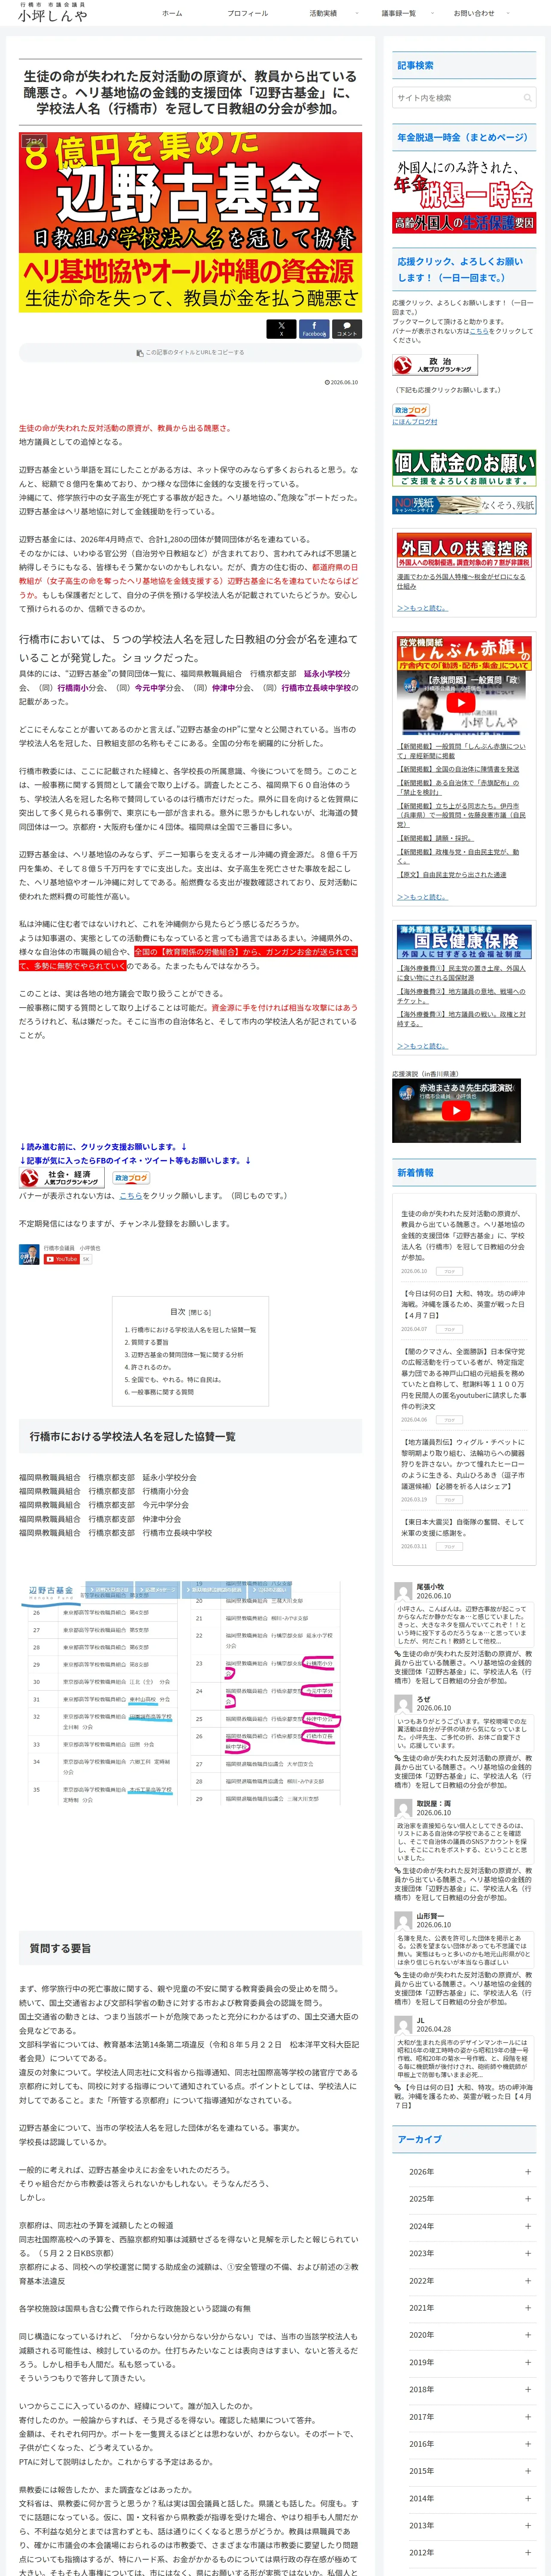Jump to TOC item 行橋市における学校法人名を冠した協賛一覧
Image resolution: width=551 pixels, height=2576 pixels.
(x=193, y=1330)
